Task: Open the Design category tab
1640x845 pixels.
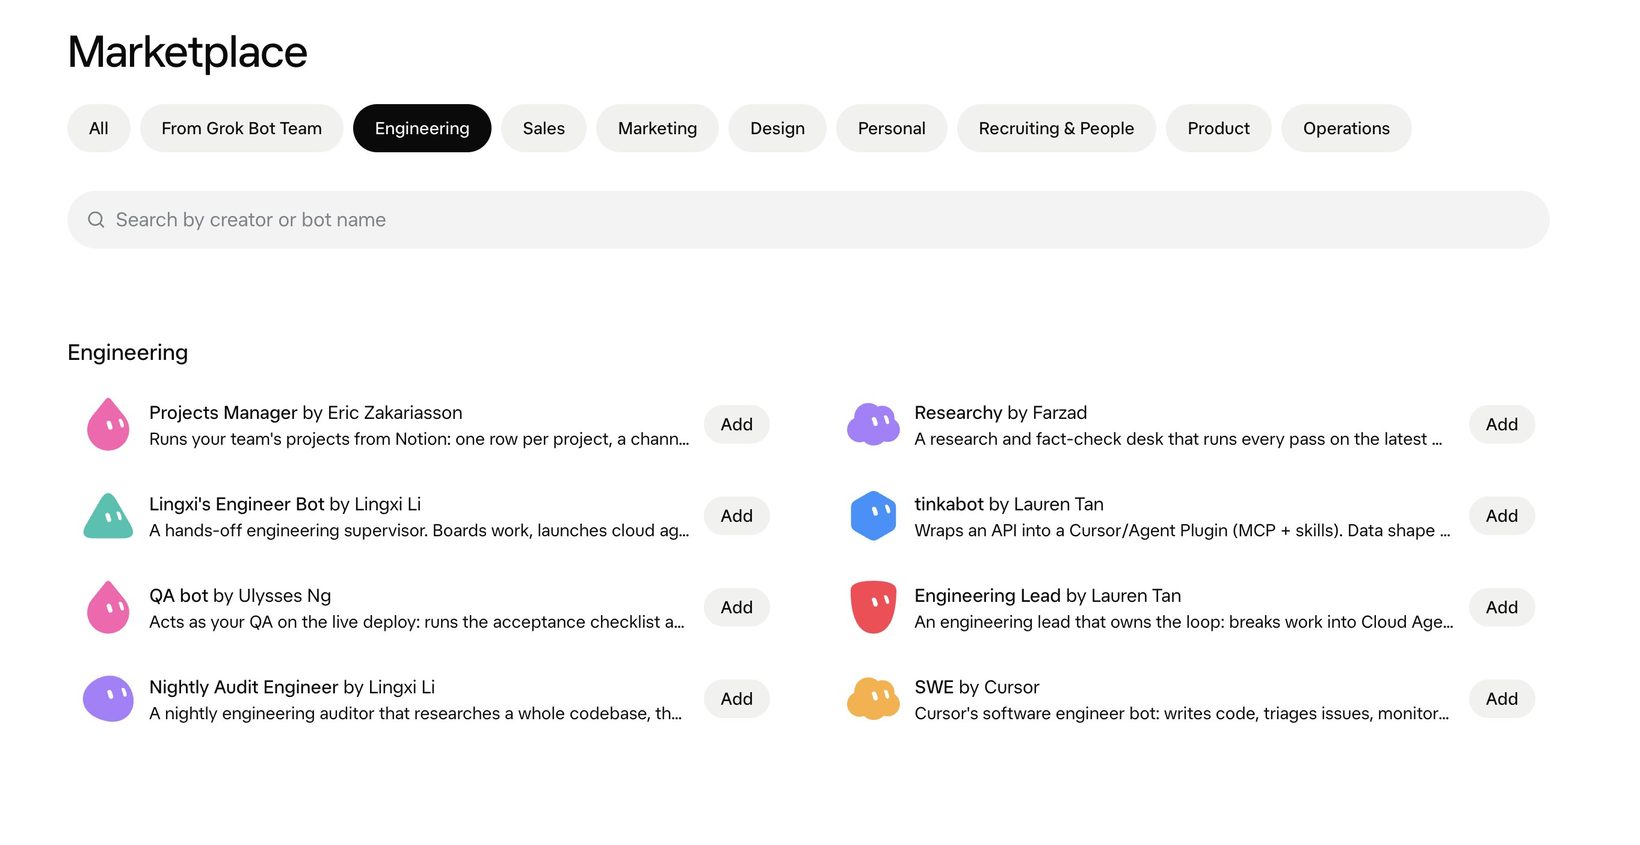Action: [x=778, y=128]
